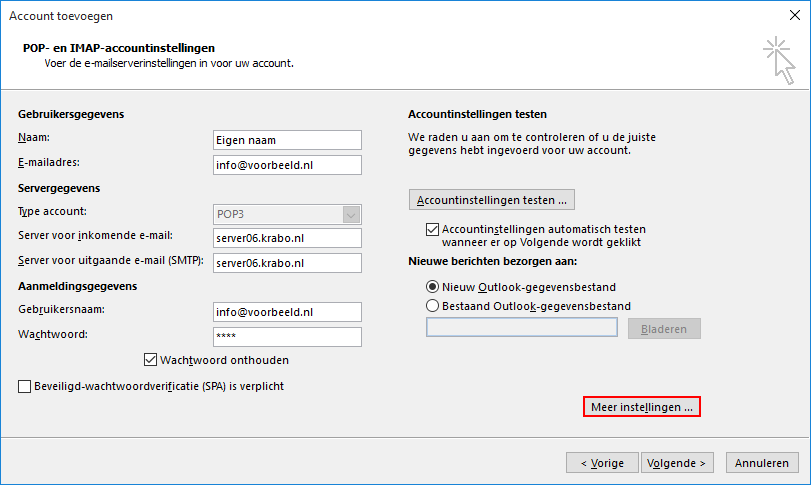811x485 pixels.
Task: Click the Accountinstellingen testen button
Action: [491, 200]
